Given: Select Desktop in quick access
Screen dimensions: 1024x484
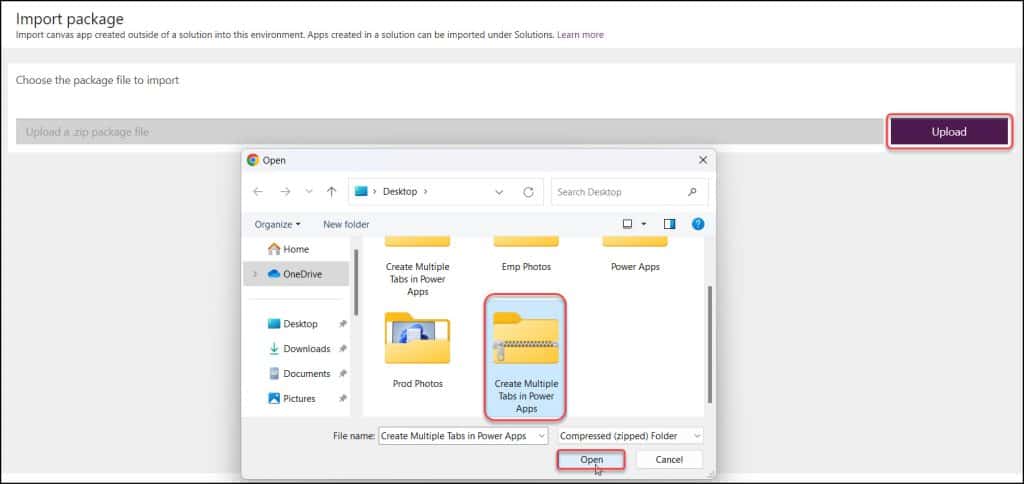Looking at the screenshot, I should tap(300, 324).
